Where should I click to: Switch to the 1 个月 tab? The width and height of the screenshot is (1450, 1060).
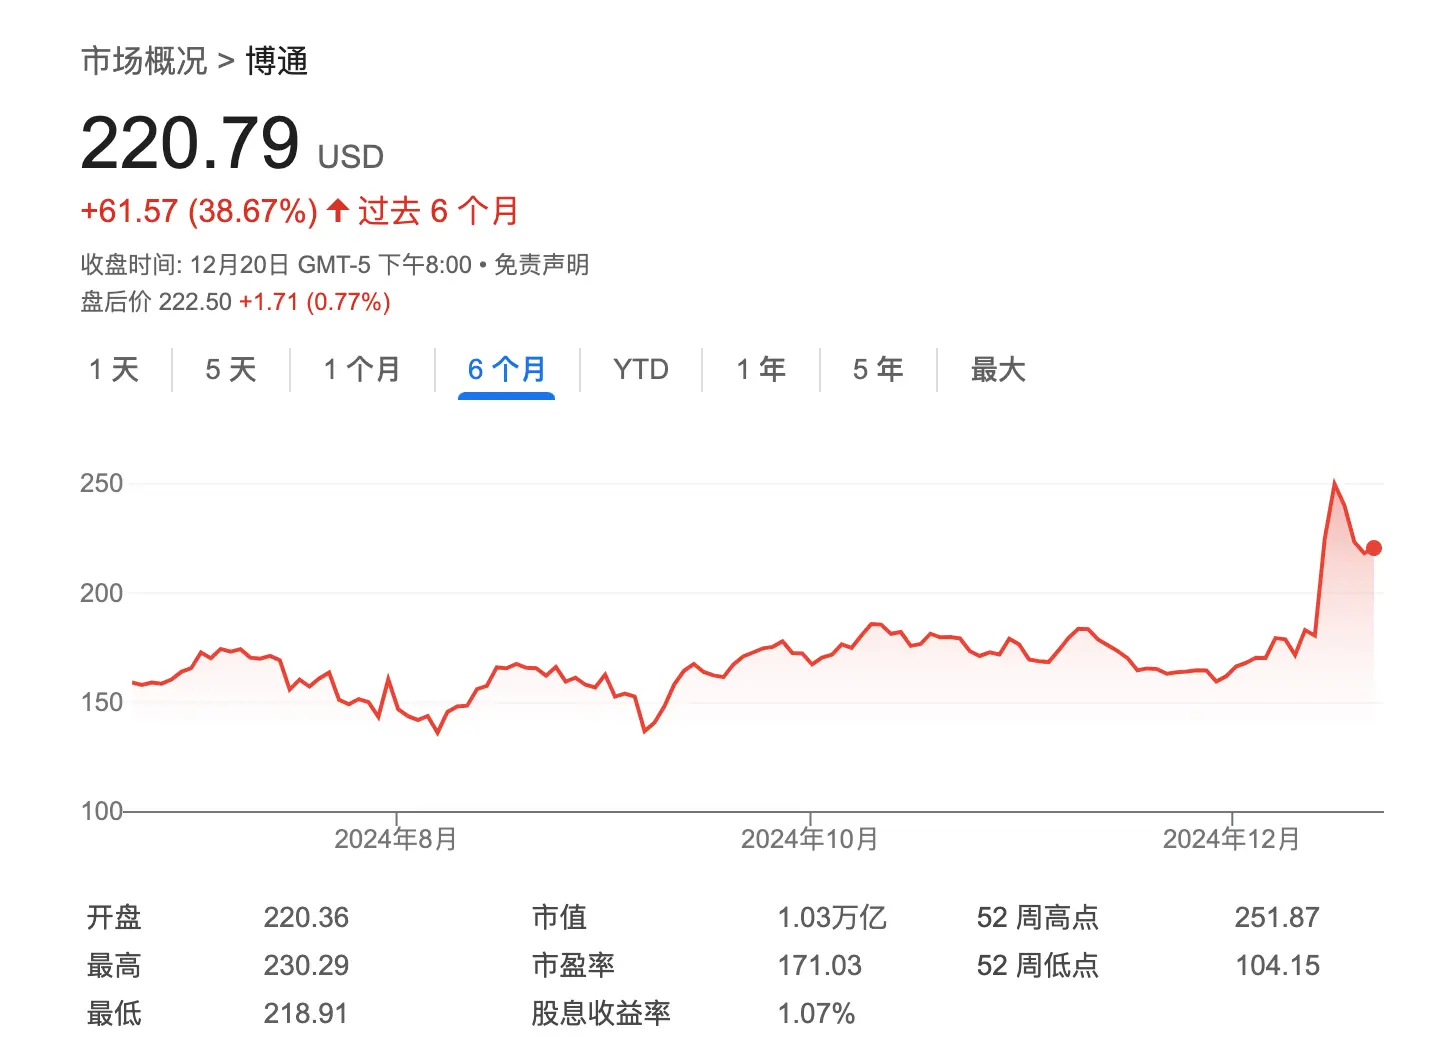(x=362, y=370)
